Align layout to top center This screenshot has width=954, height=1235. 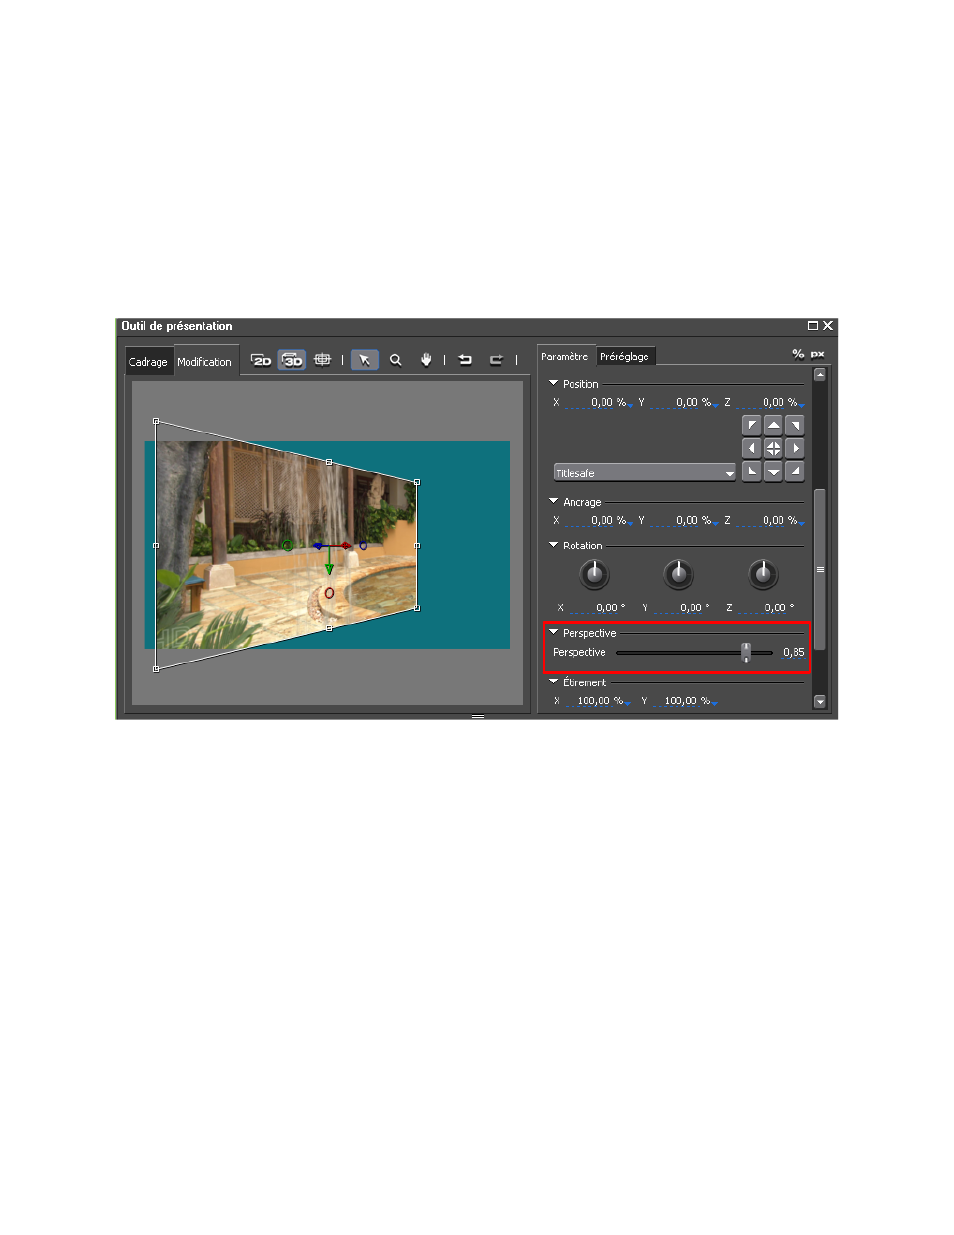point(774,426)
